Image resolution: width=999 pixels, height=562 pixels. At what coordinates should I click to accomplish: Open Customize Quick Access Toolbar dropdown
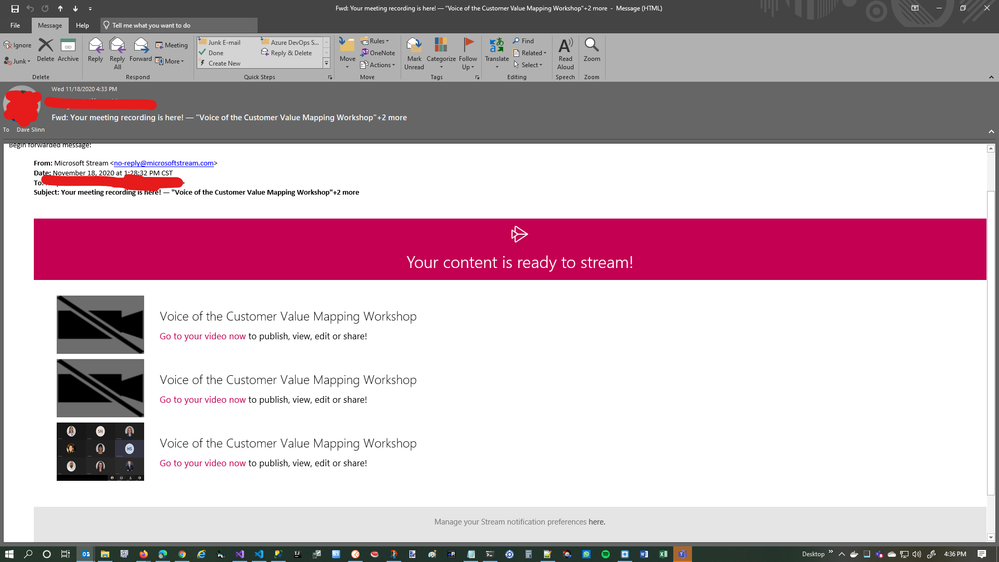point(90,8)
